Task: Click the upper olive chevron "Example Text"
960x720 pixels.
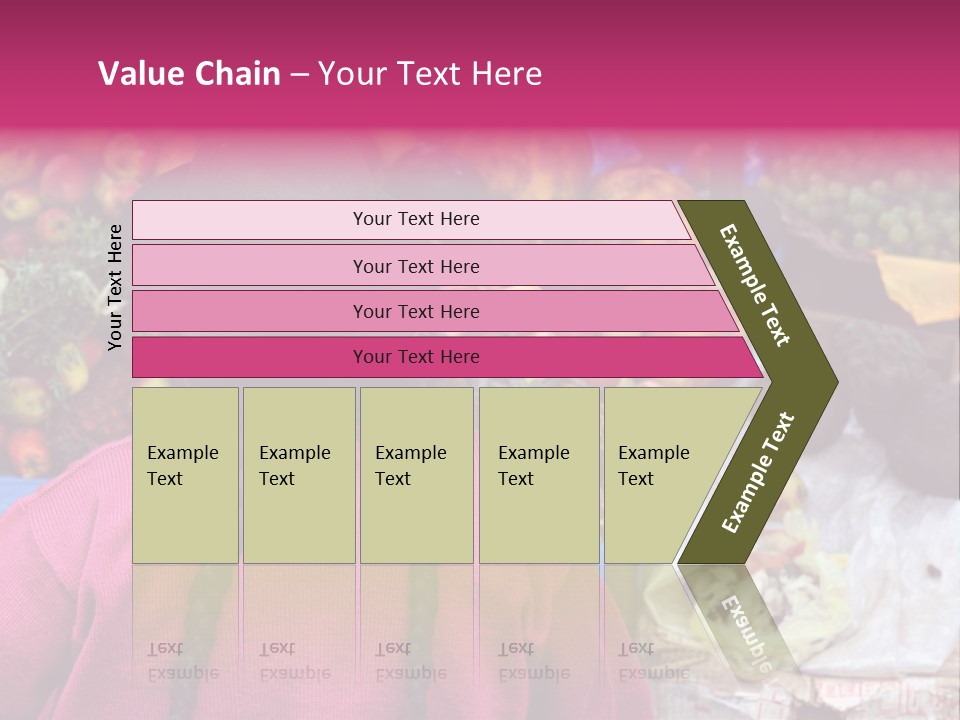Action: click(x=756, y=285)
